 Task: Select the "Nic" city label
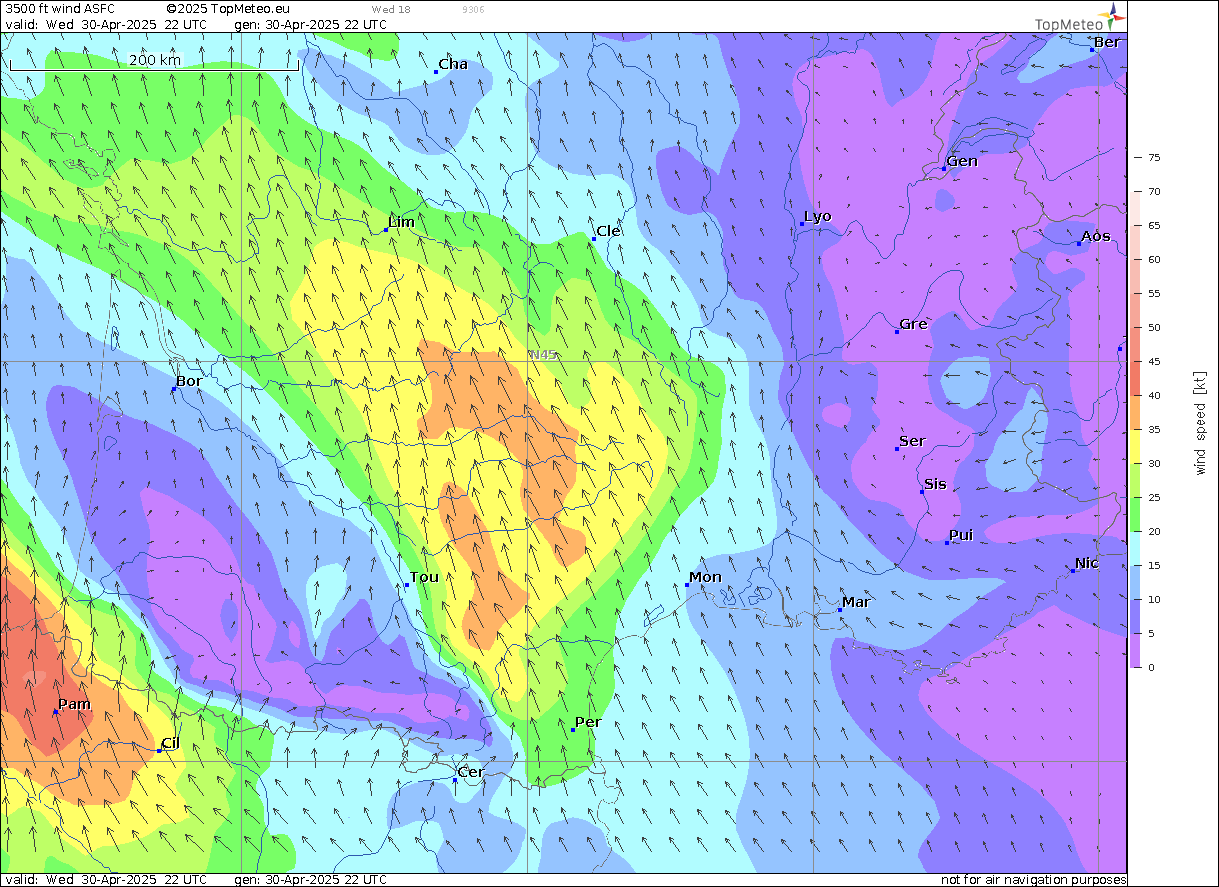1087,563
